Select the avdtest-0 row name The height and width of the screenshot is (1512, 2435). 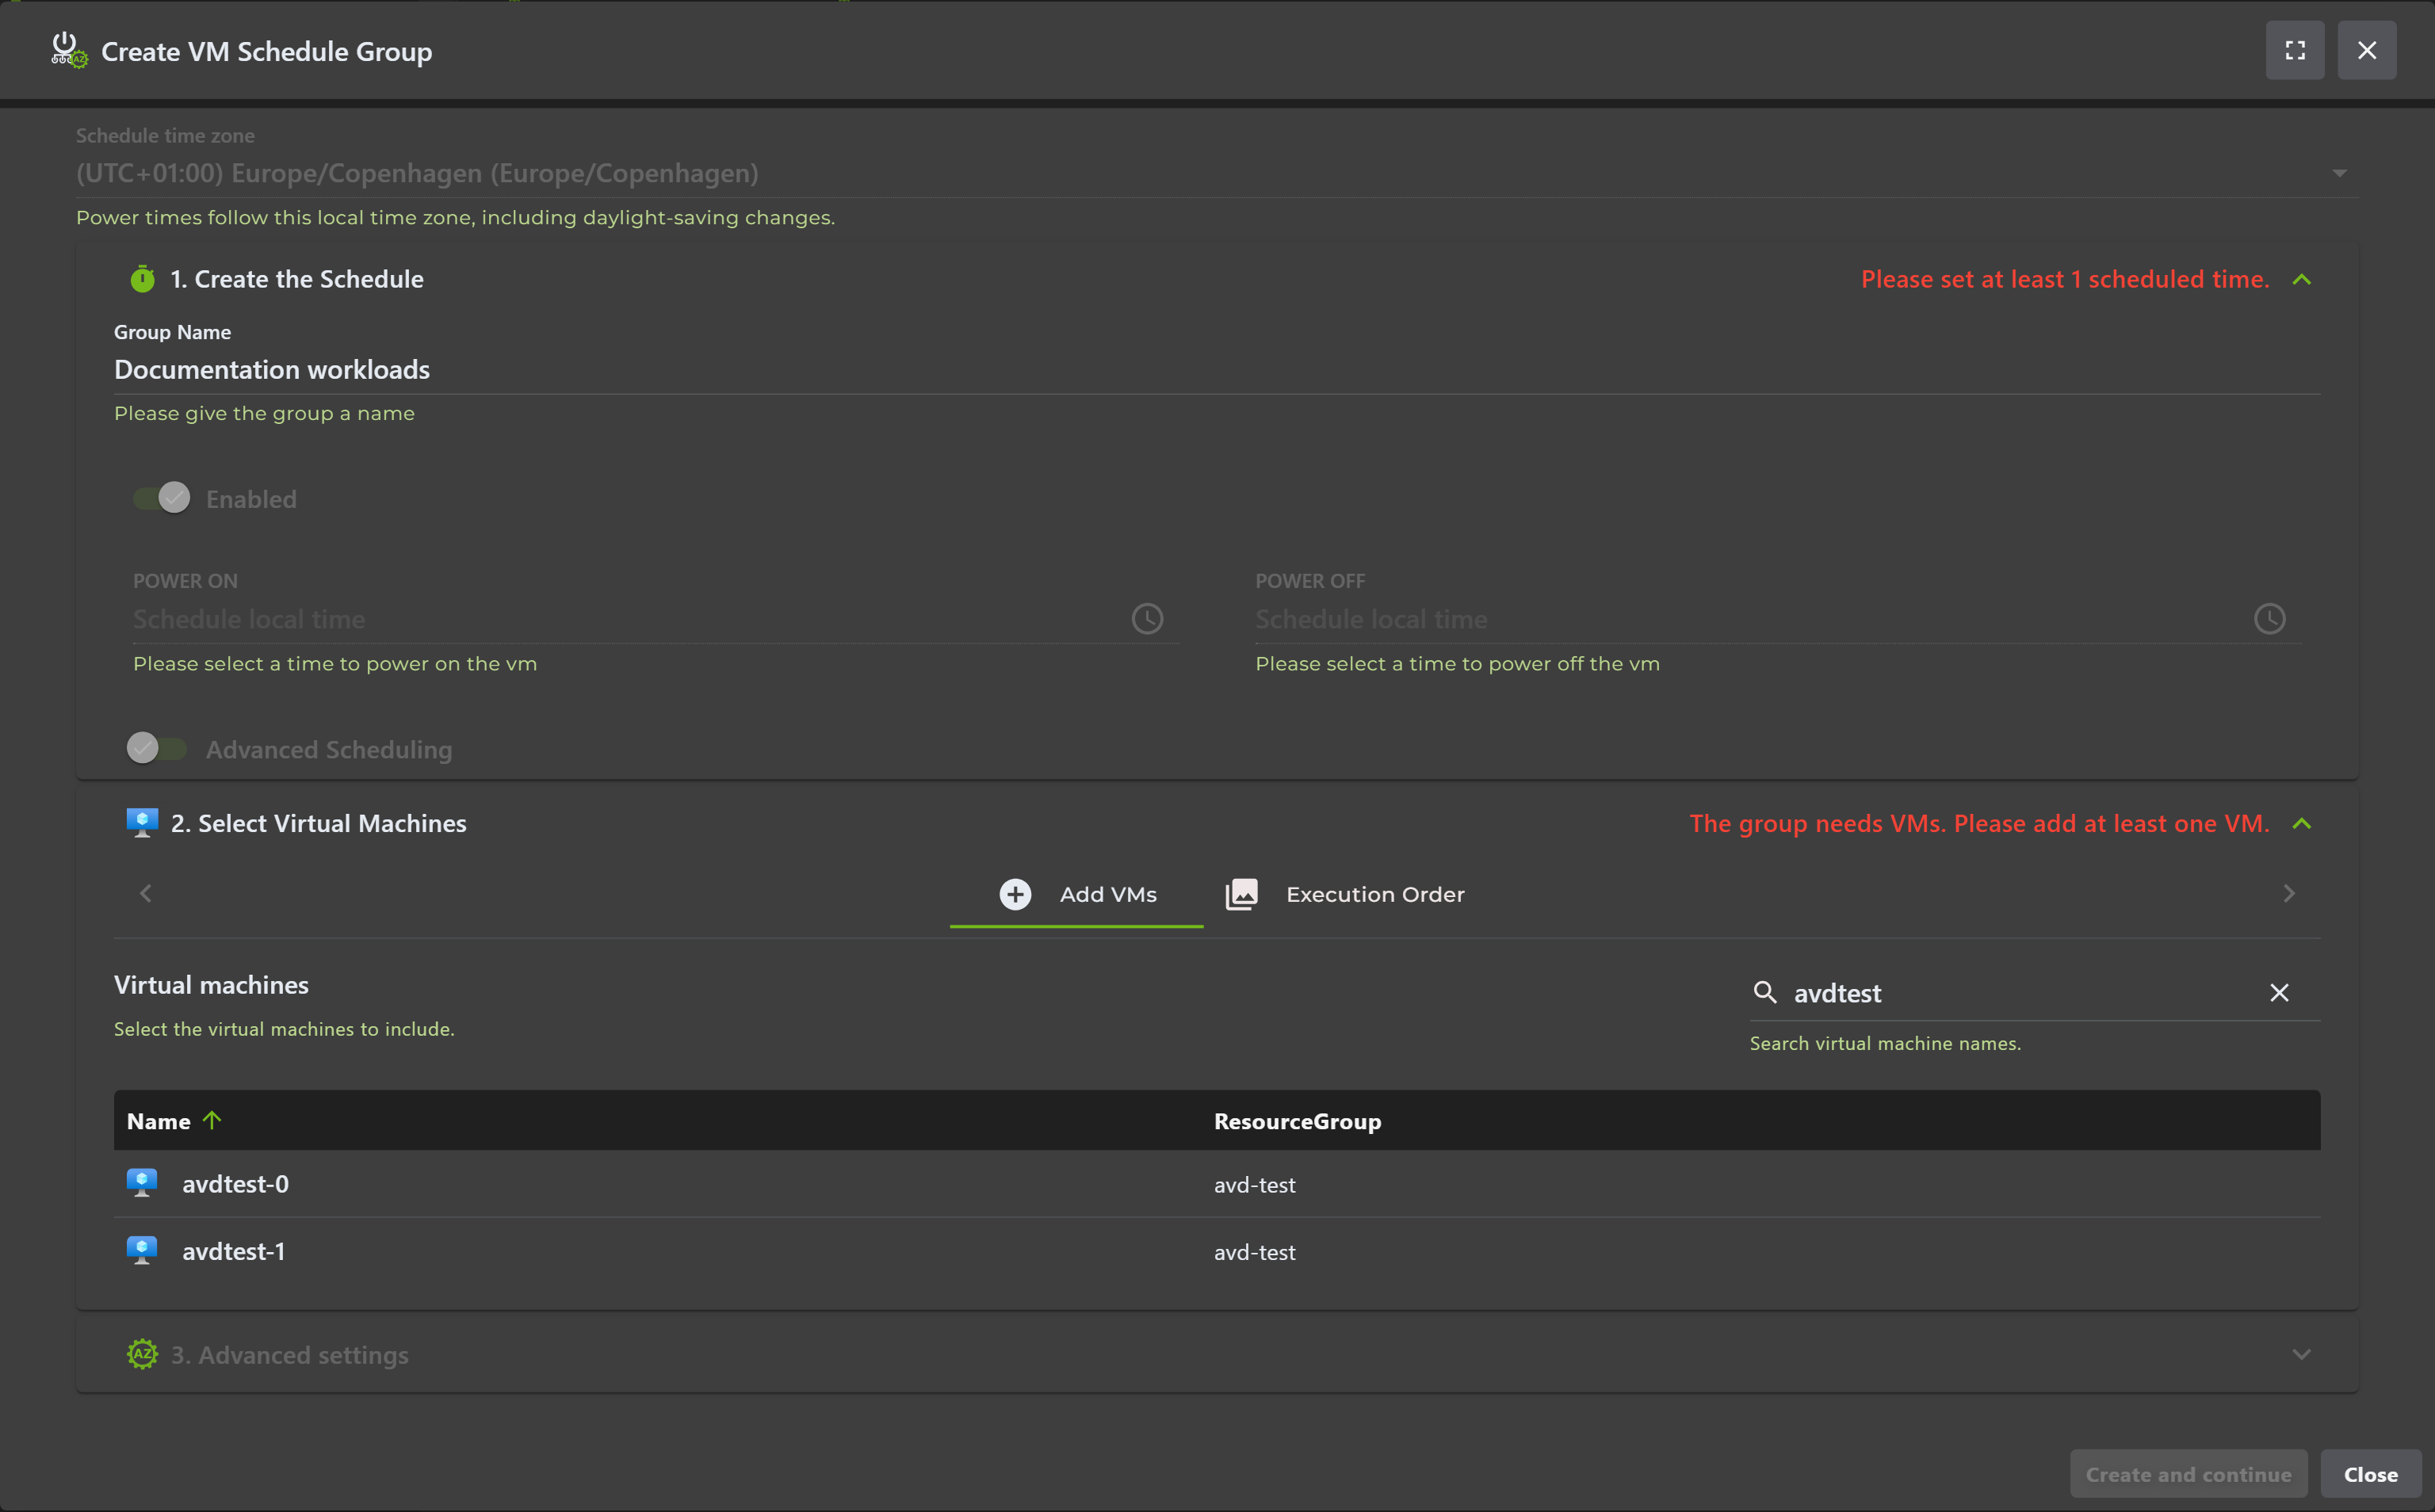[x=235, y=1184]
